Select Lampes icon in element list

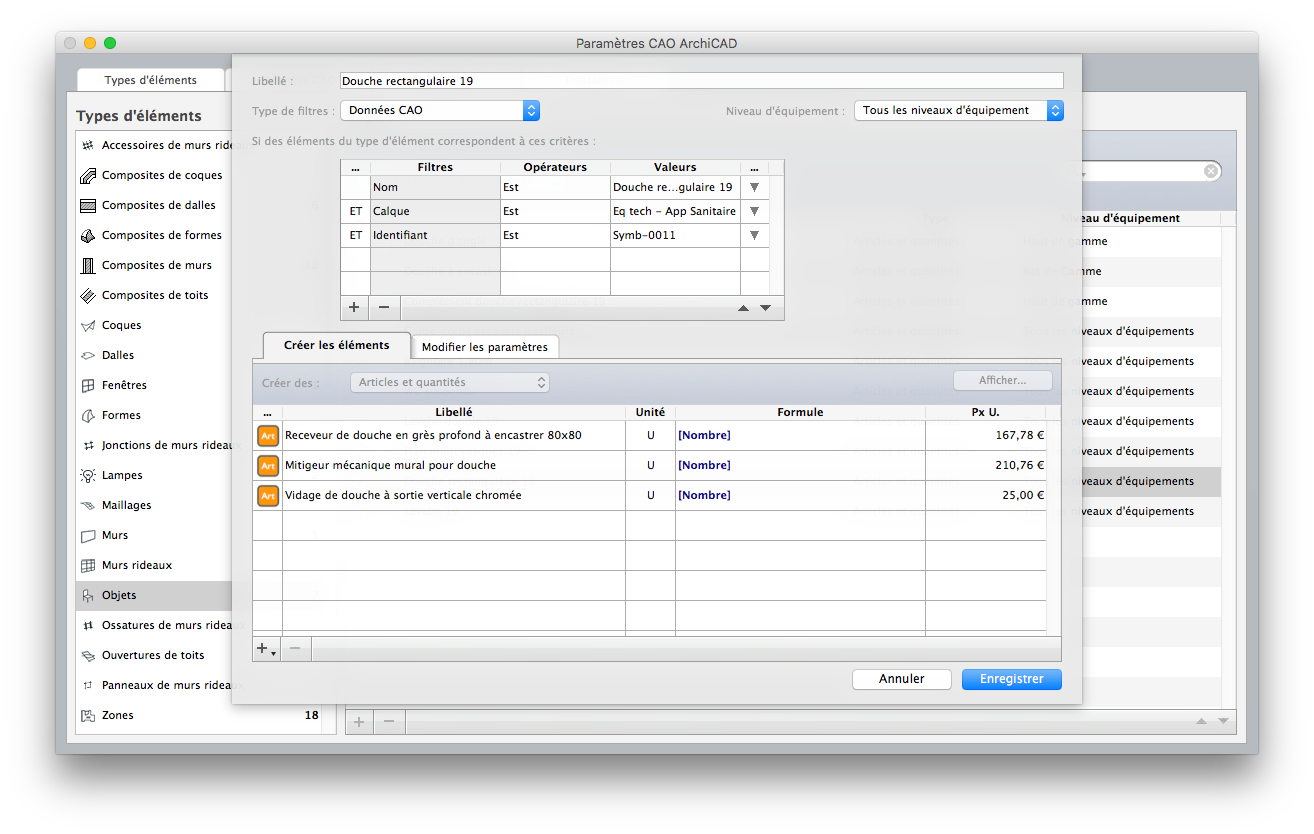click(x=88, y=475)
